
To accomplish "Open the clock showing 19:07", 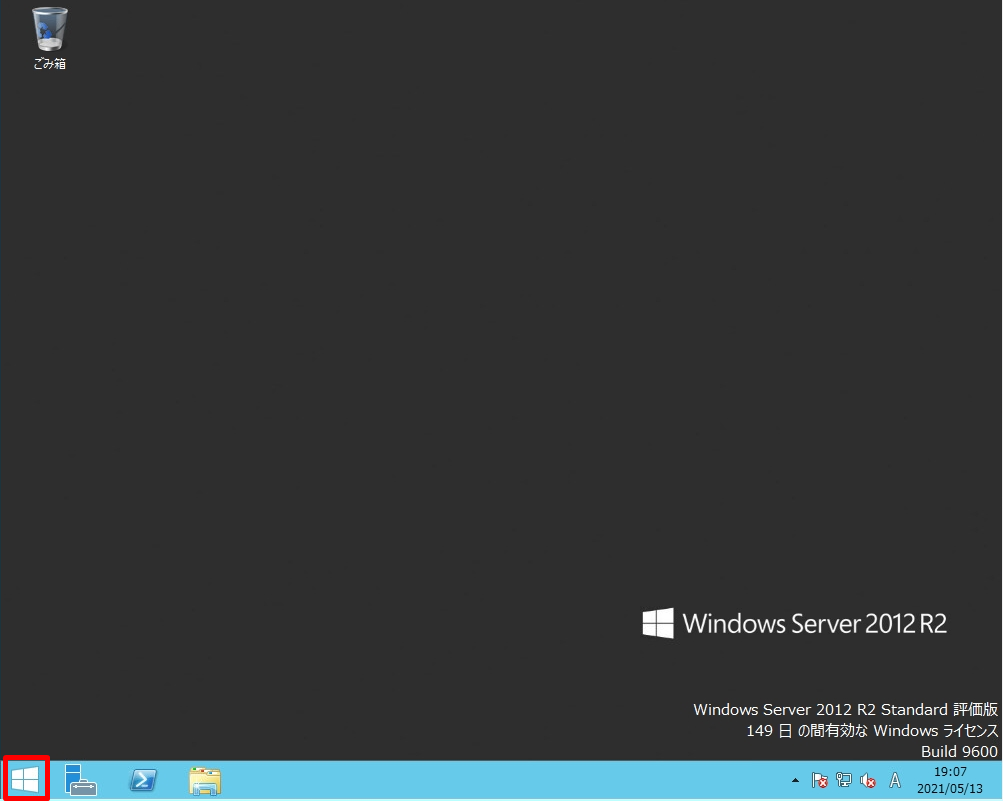I will [950, 772].
